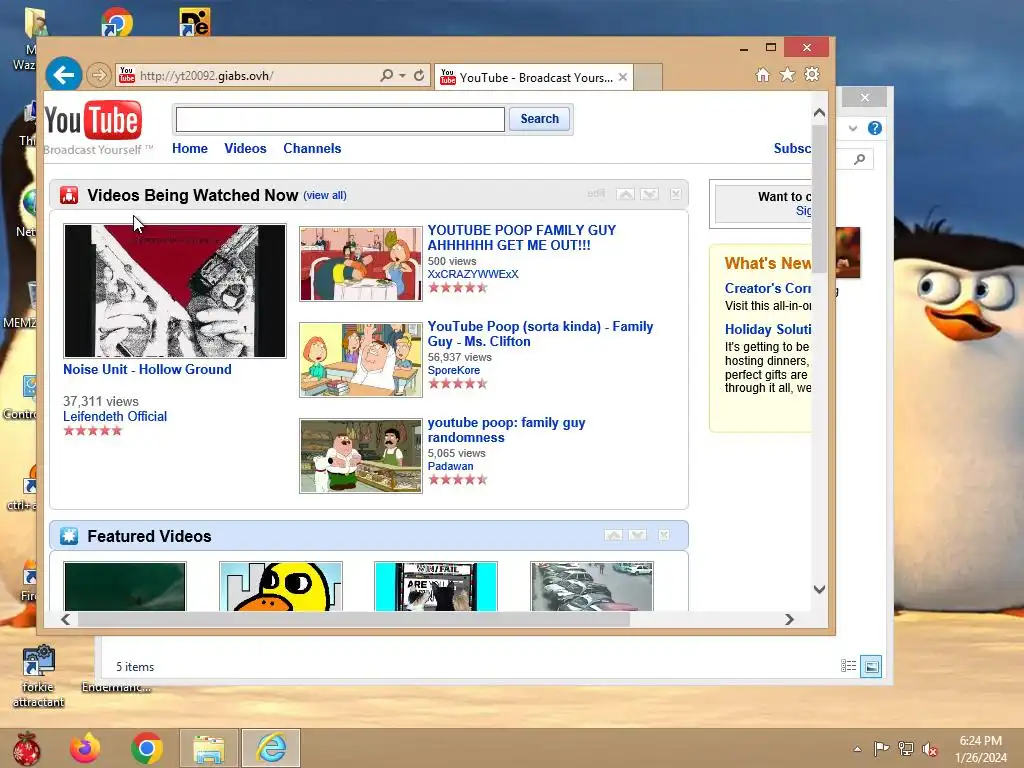
Task: Open youtube poop: family guy randomness title
Action: tap(506, 430)
